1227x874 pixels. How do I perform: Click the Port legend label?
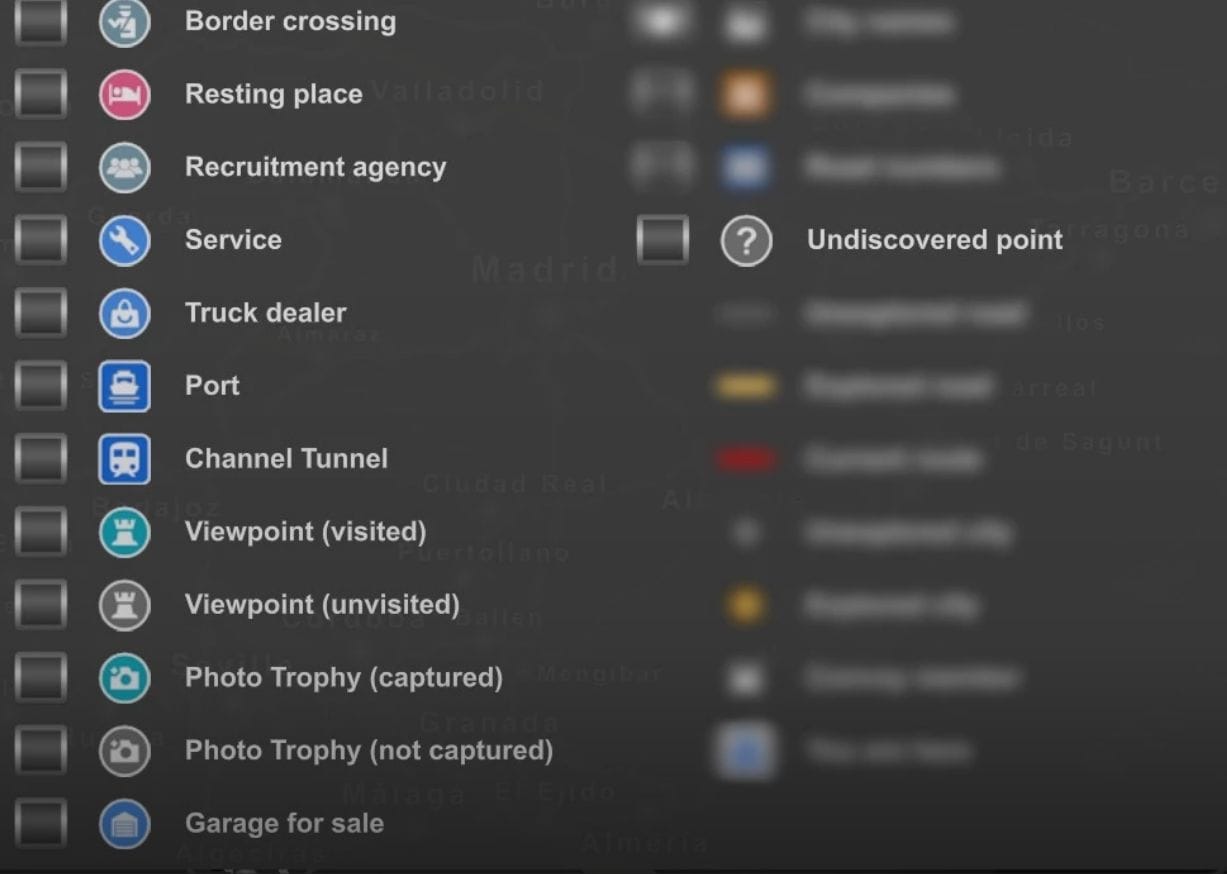click(x=212, y=386)
